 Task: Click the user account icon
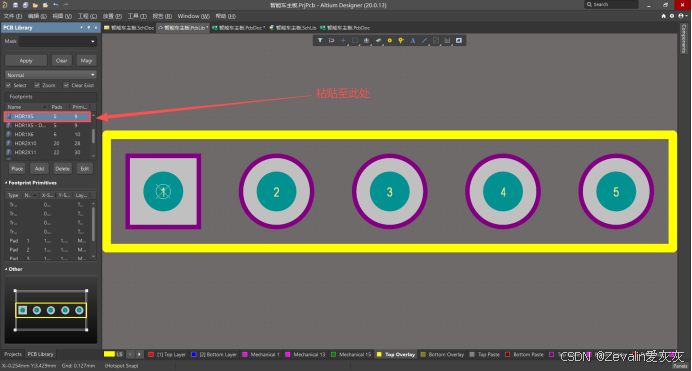[681, 16]
